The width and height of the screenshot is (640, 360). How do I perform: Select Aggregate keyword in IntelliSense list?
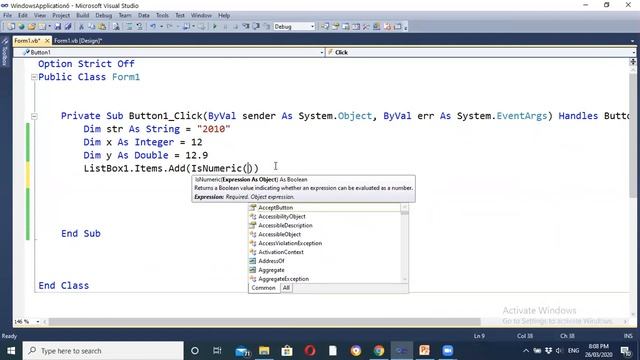271,270
